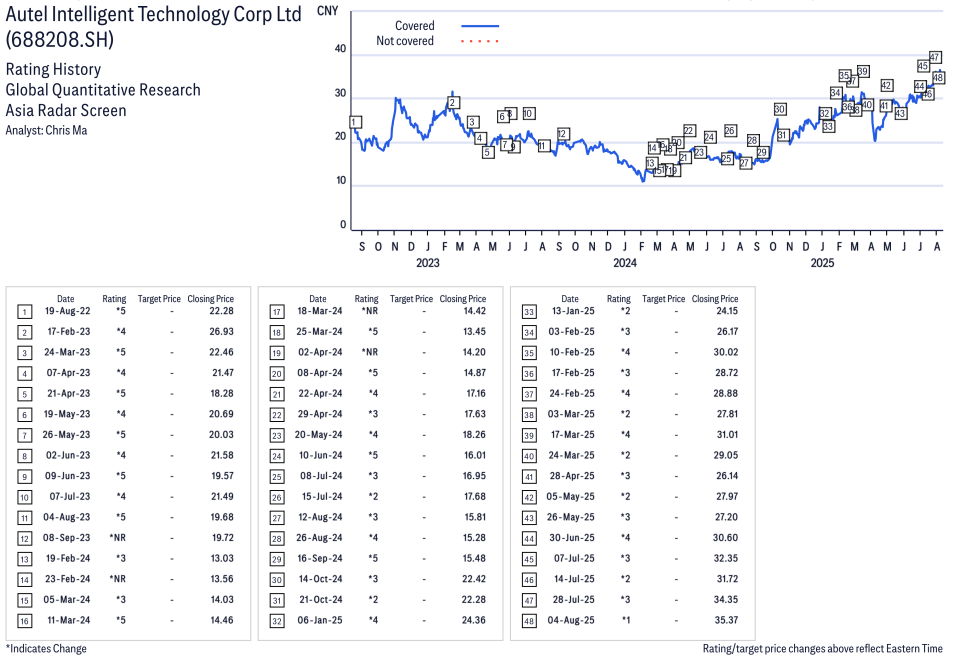Screen dimensions: 954x655
Task: Select the 'Covered' legend label
Action: click(414, 26)
